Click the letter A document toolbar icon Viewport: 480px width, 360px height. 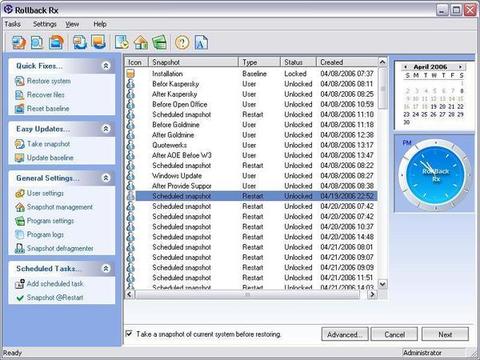point(201,42)
